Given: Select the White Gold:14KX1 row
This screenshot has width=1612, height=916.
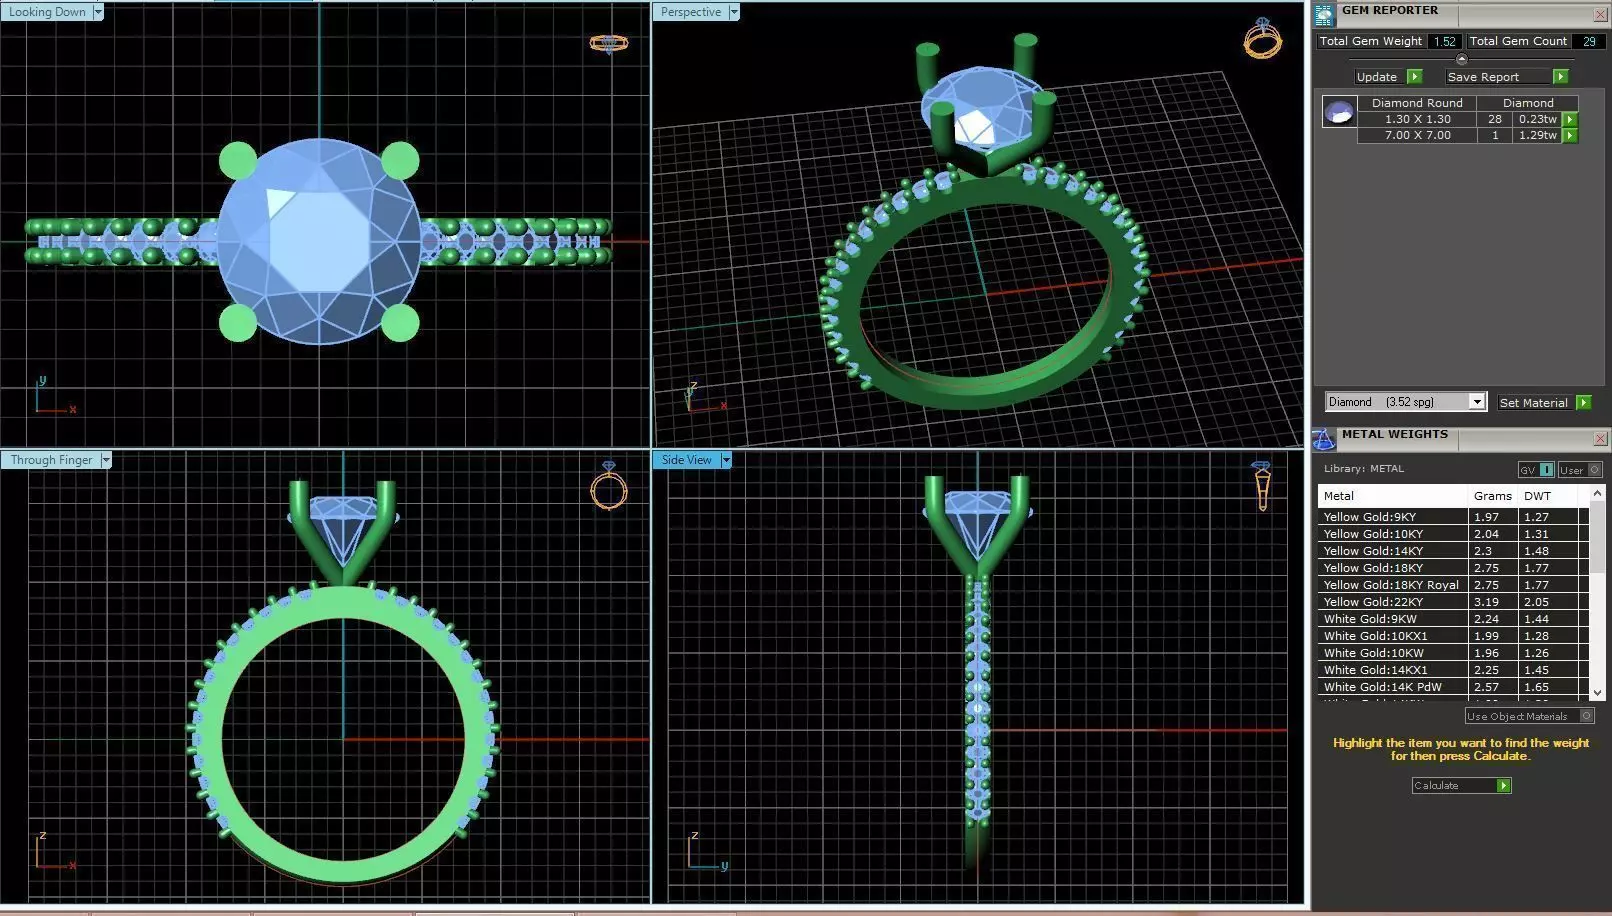Looking at the screenshot, I should (x=1452, y=670).
